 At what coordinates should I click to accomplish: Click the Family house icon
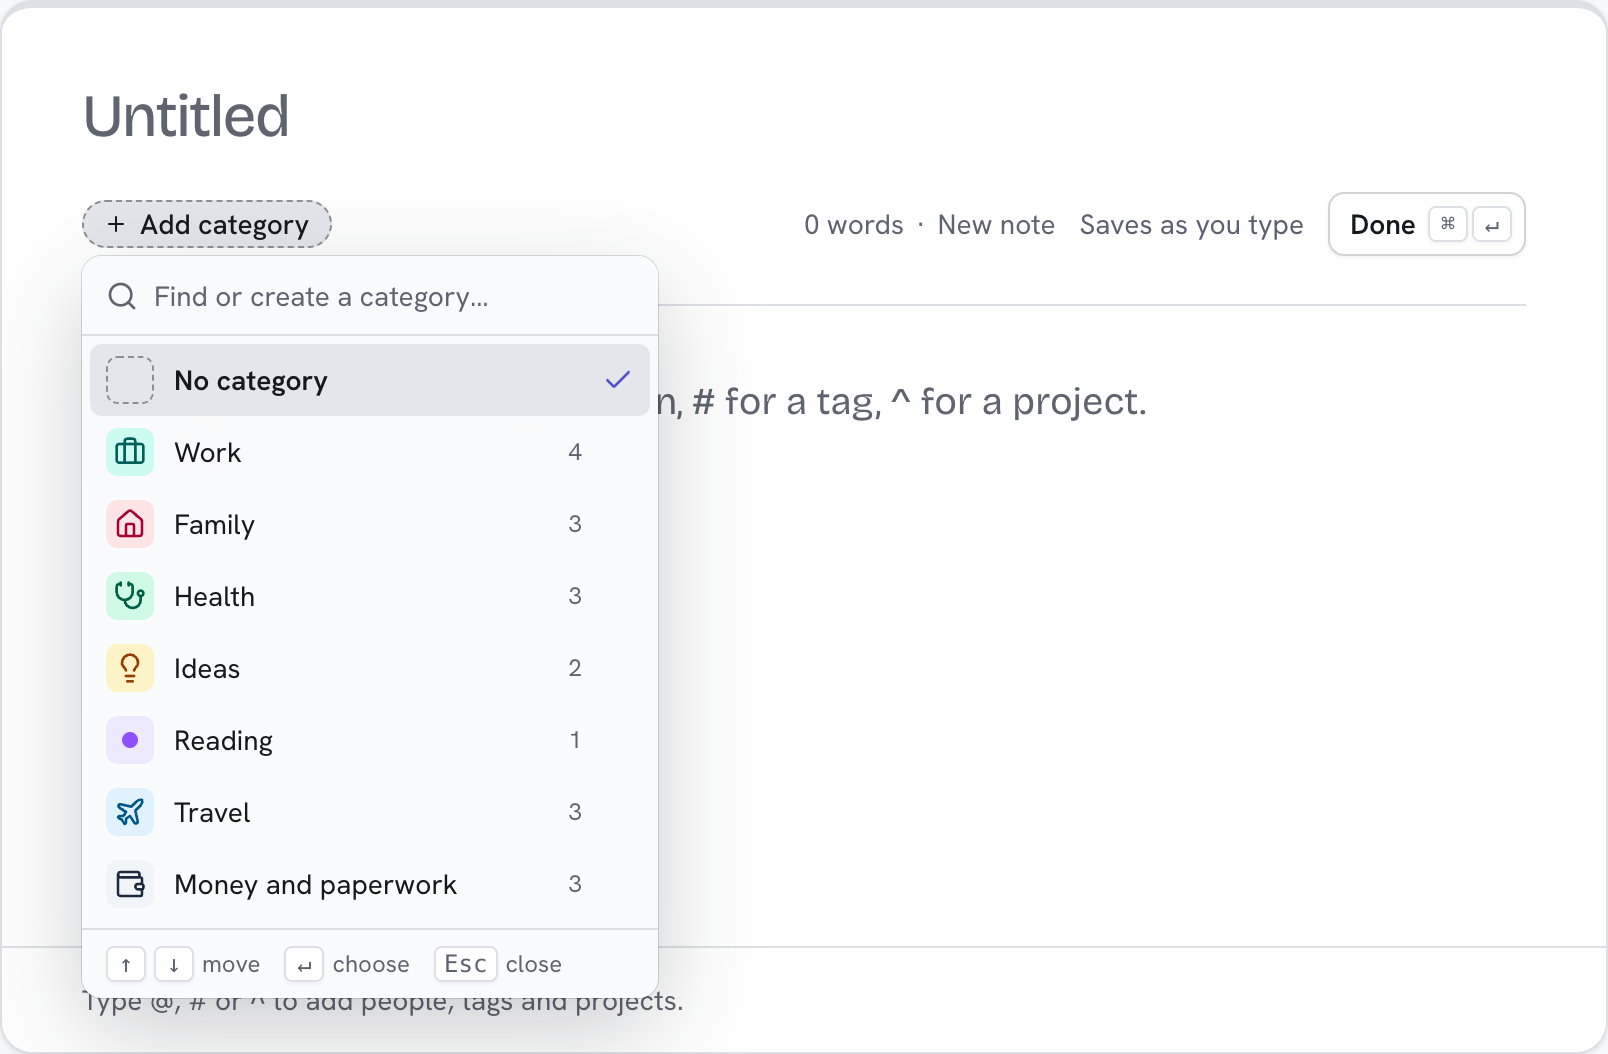pyautogui.click(x=130, y=524)
